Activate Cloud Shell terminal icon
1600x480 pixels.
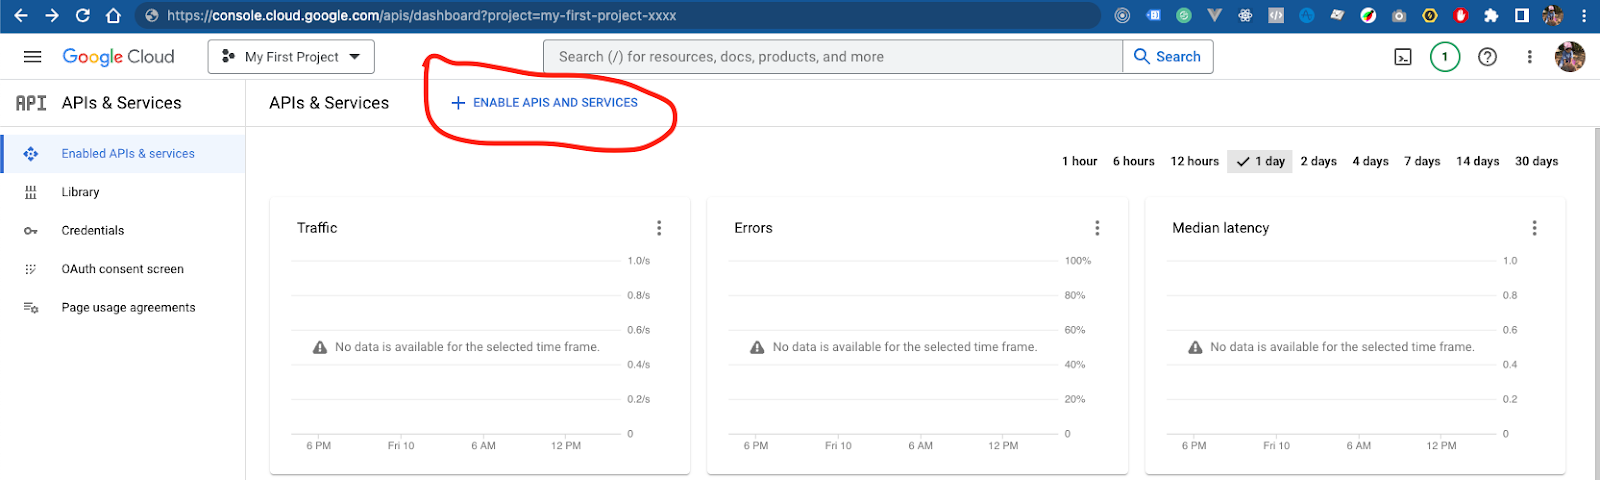1403,57
